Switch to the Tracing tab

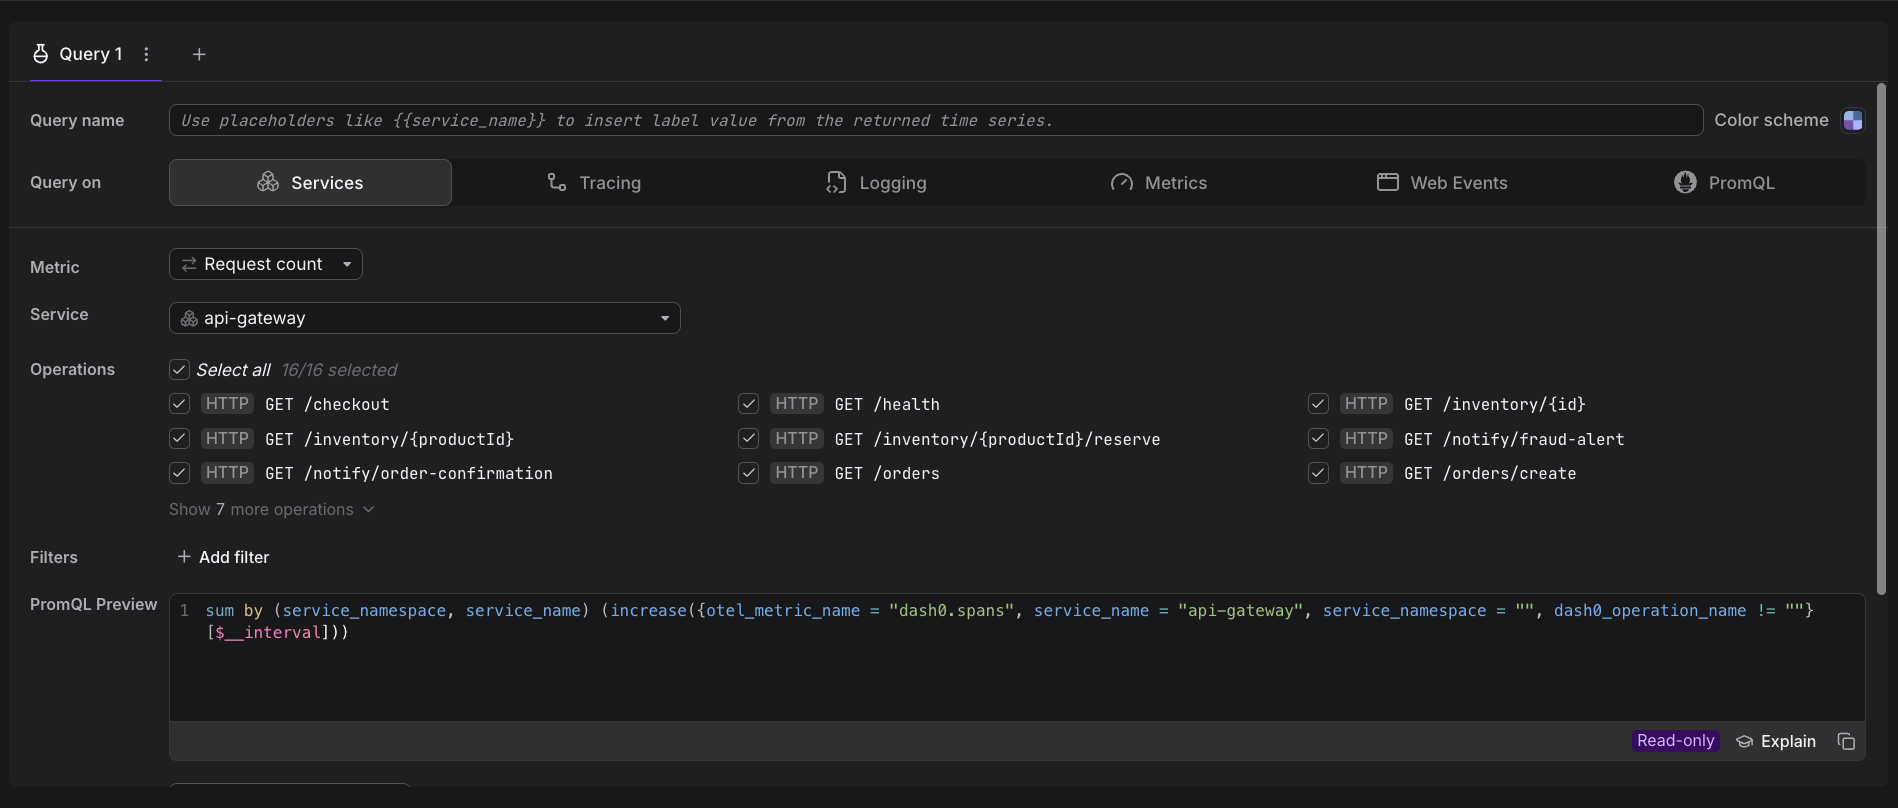pyautogui.click(x=594, y=183)
